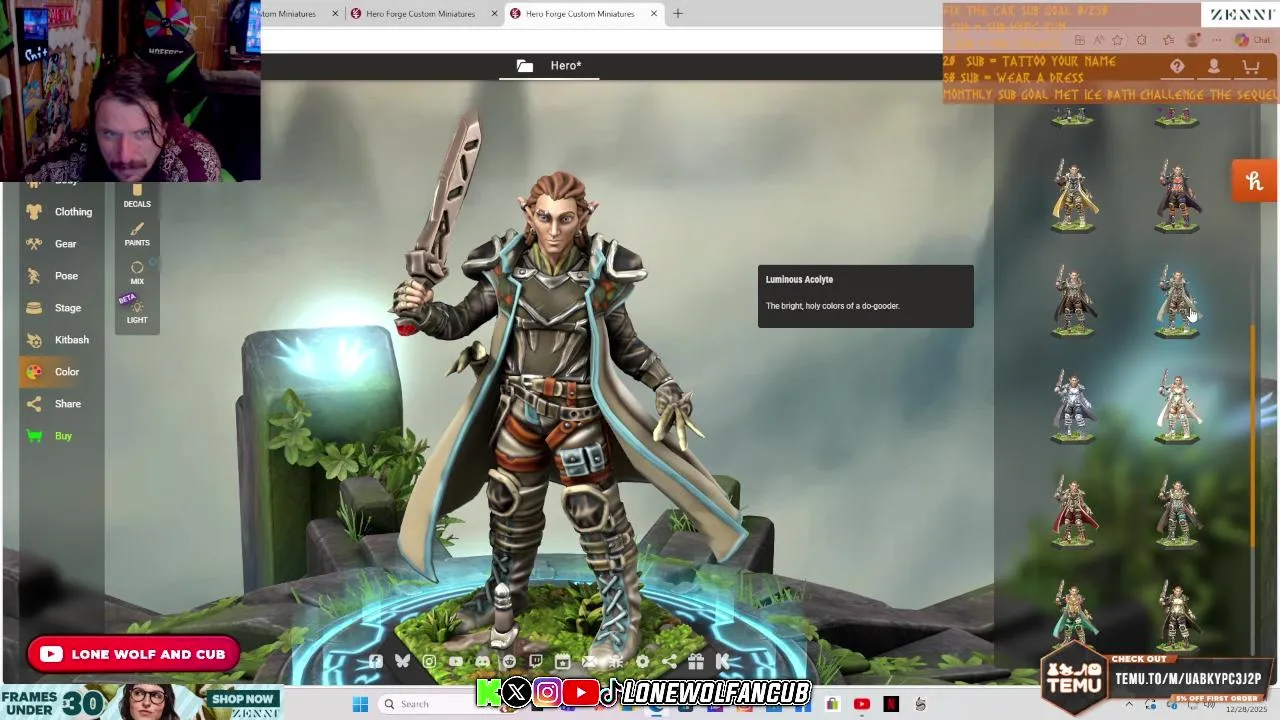Screen dimensions: 1280x720
Task: Click the color presets panel scrollbar
Action: [1252, 436]
